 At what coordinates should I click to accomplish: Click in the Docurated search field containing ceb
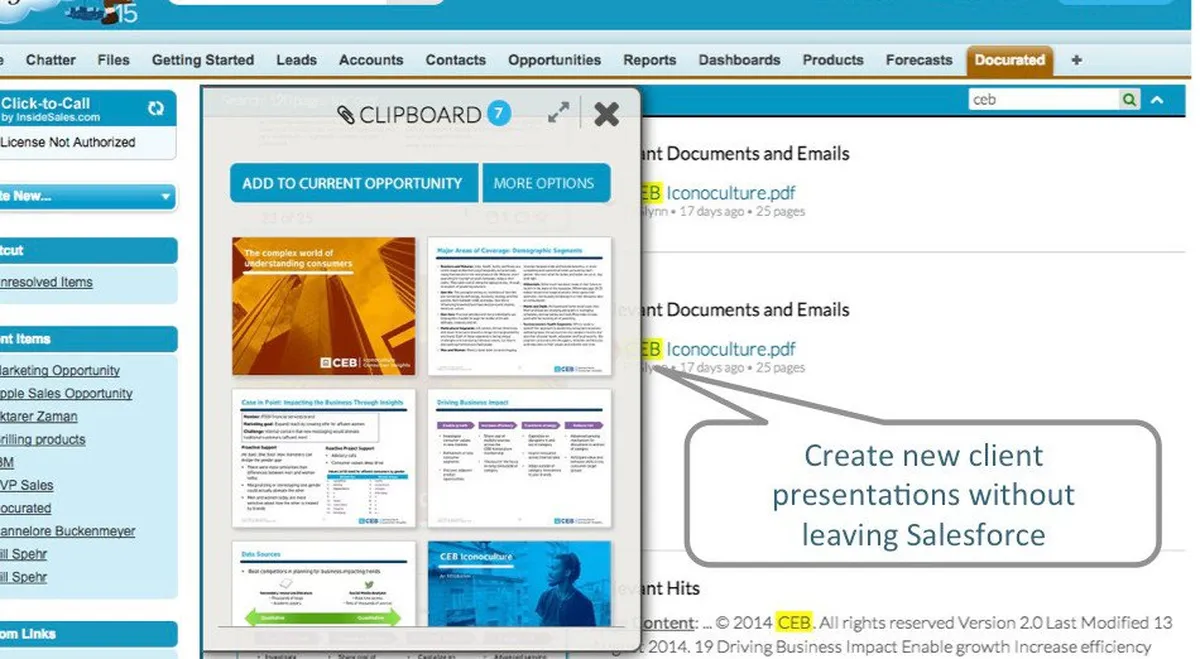[1044, 99]
